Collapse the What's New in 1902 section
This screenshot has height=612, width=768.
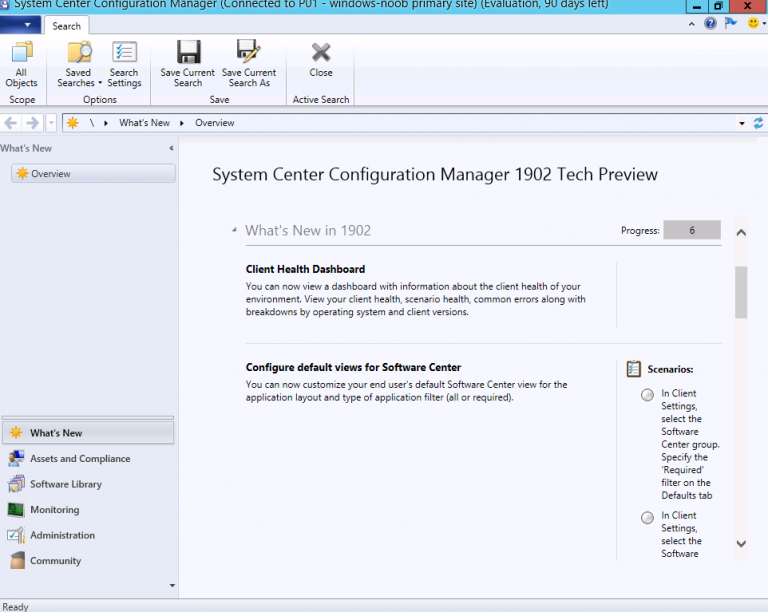[234, 230]
